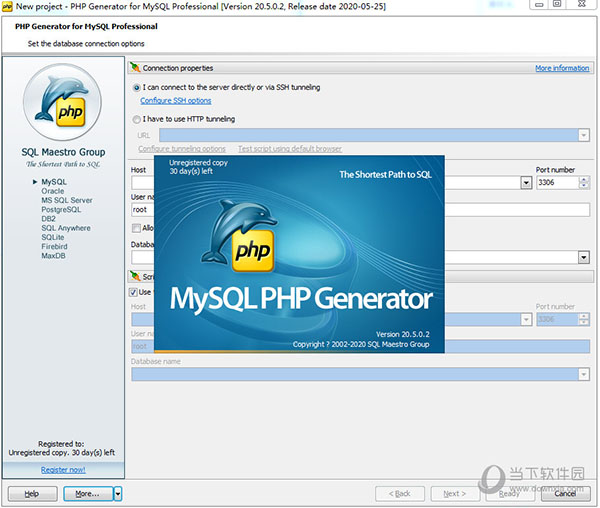Open the Database dropdown in connection properties
This screenshot has width=600, height=508.
pos(584,257)
